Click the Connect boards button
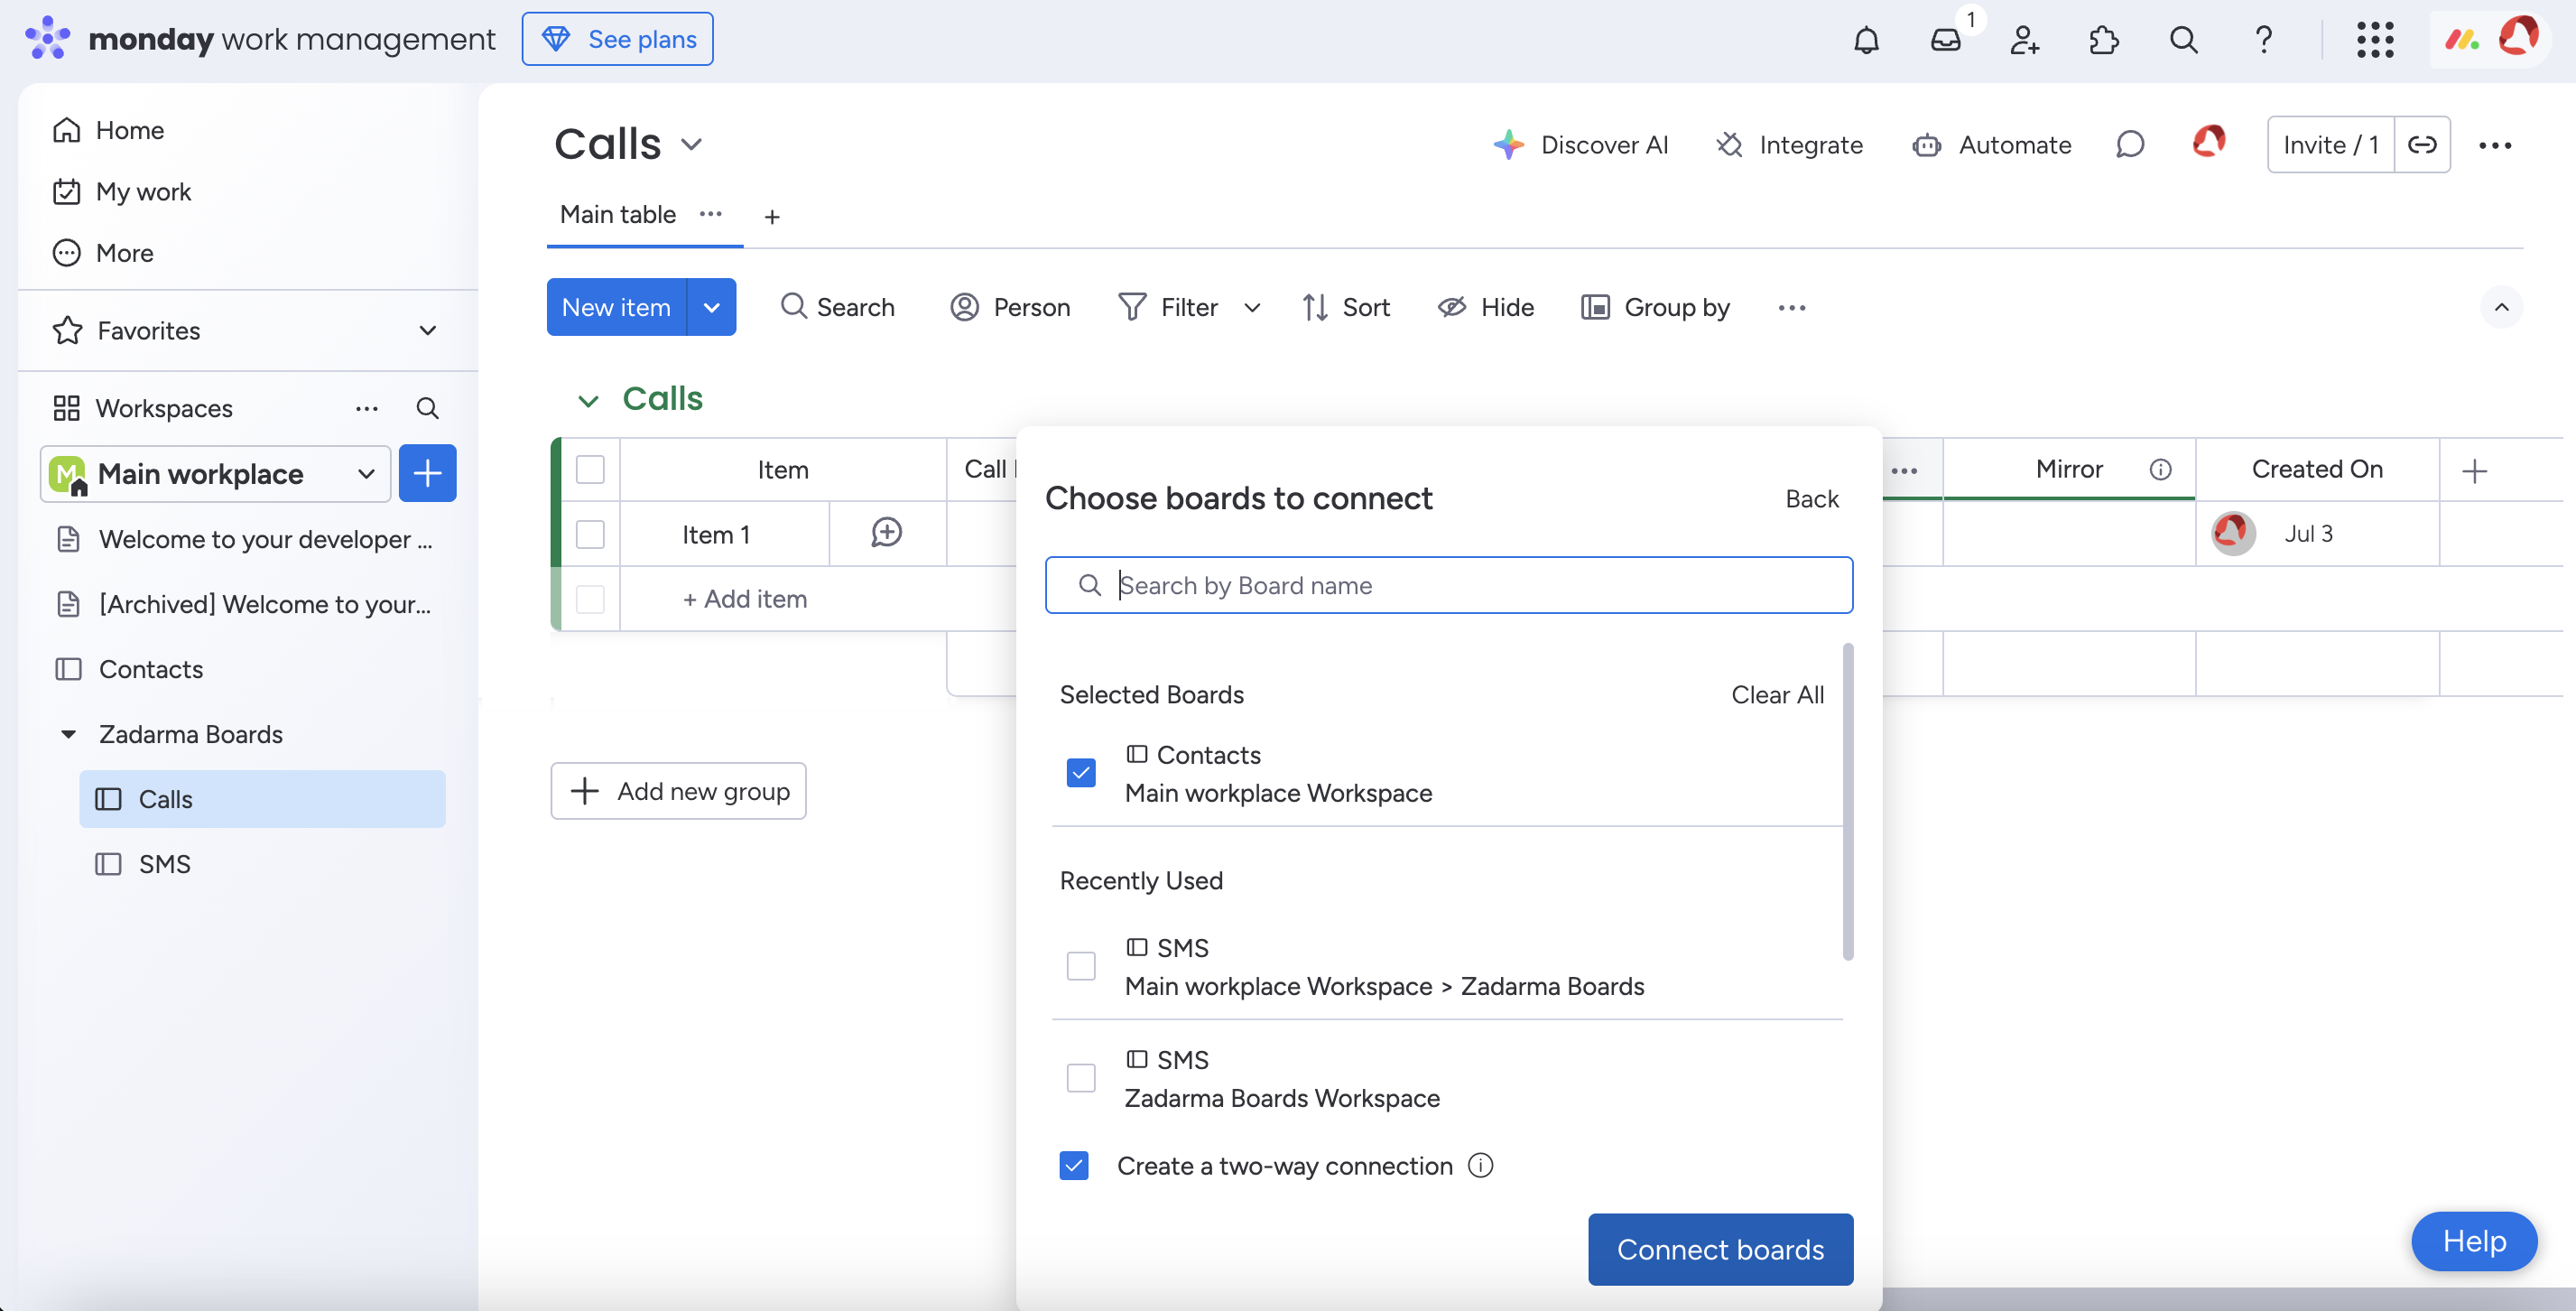The image size is (2576, 1311). [1720, 1249]
